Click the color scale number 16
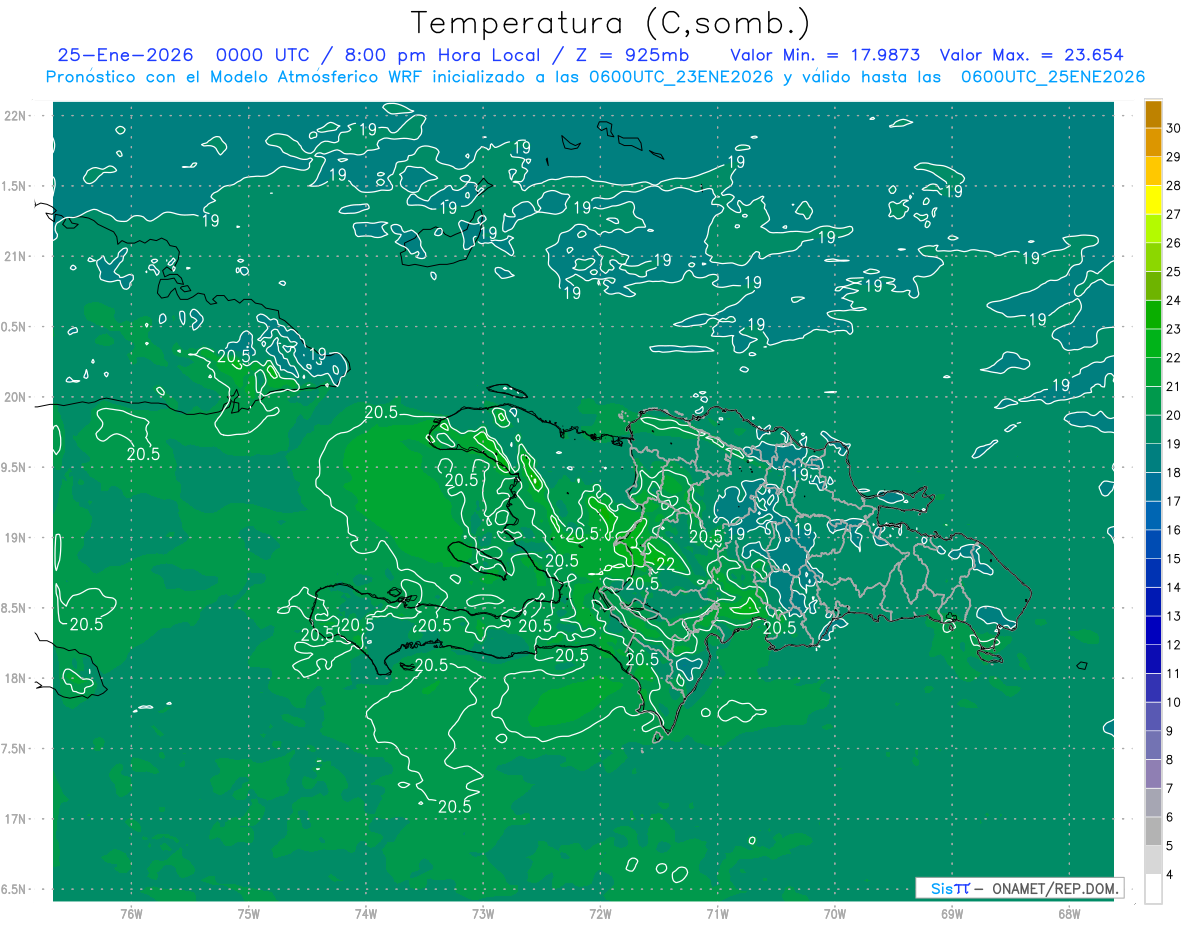This screenshot has height=927, width=1200. [1174, 530]
